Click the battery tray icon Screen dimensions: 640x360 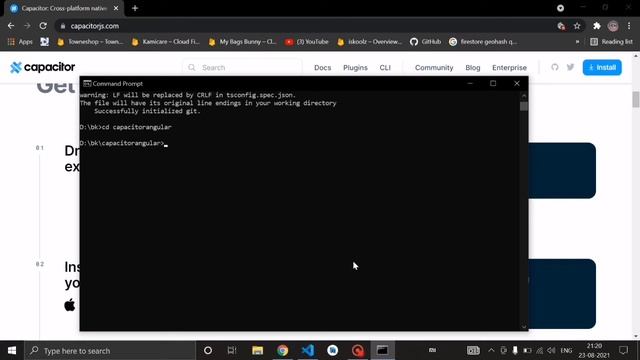[x=527, y=351]
